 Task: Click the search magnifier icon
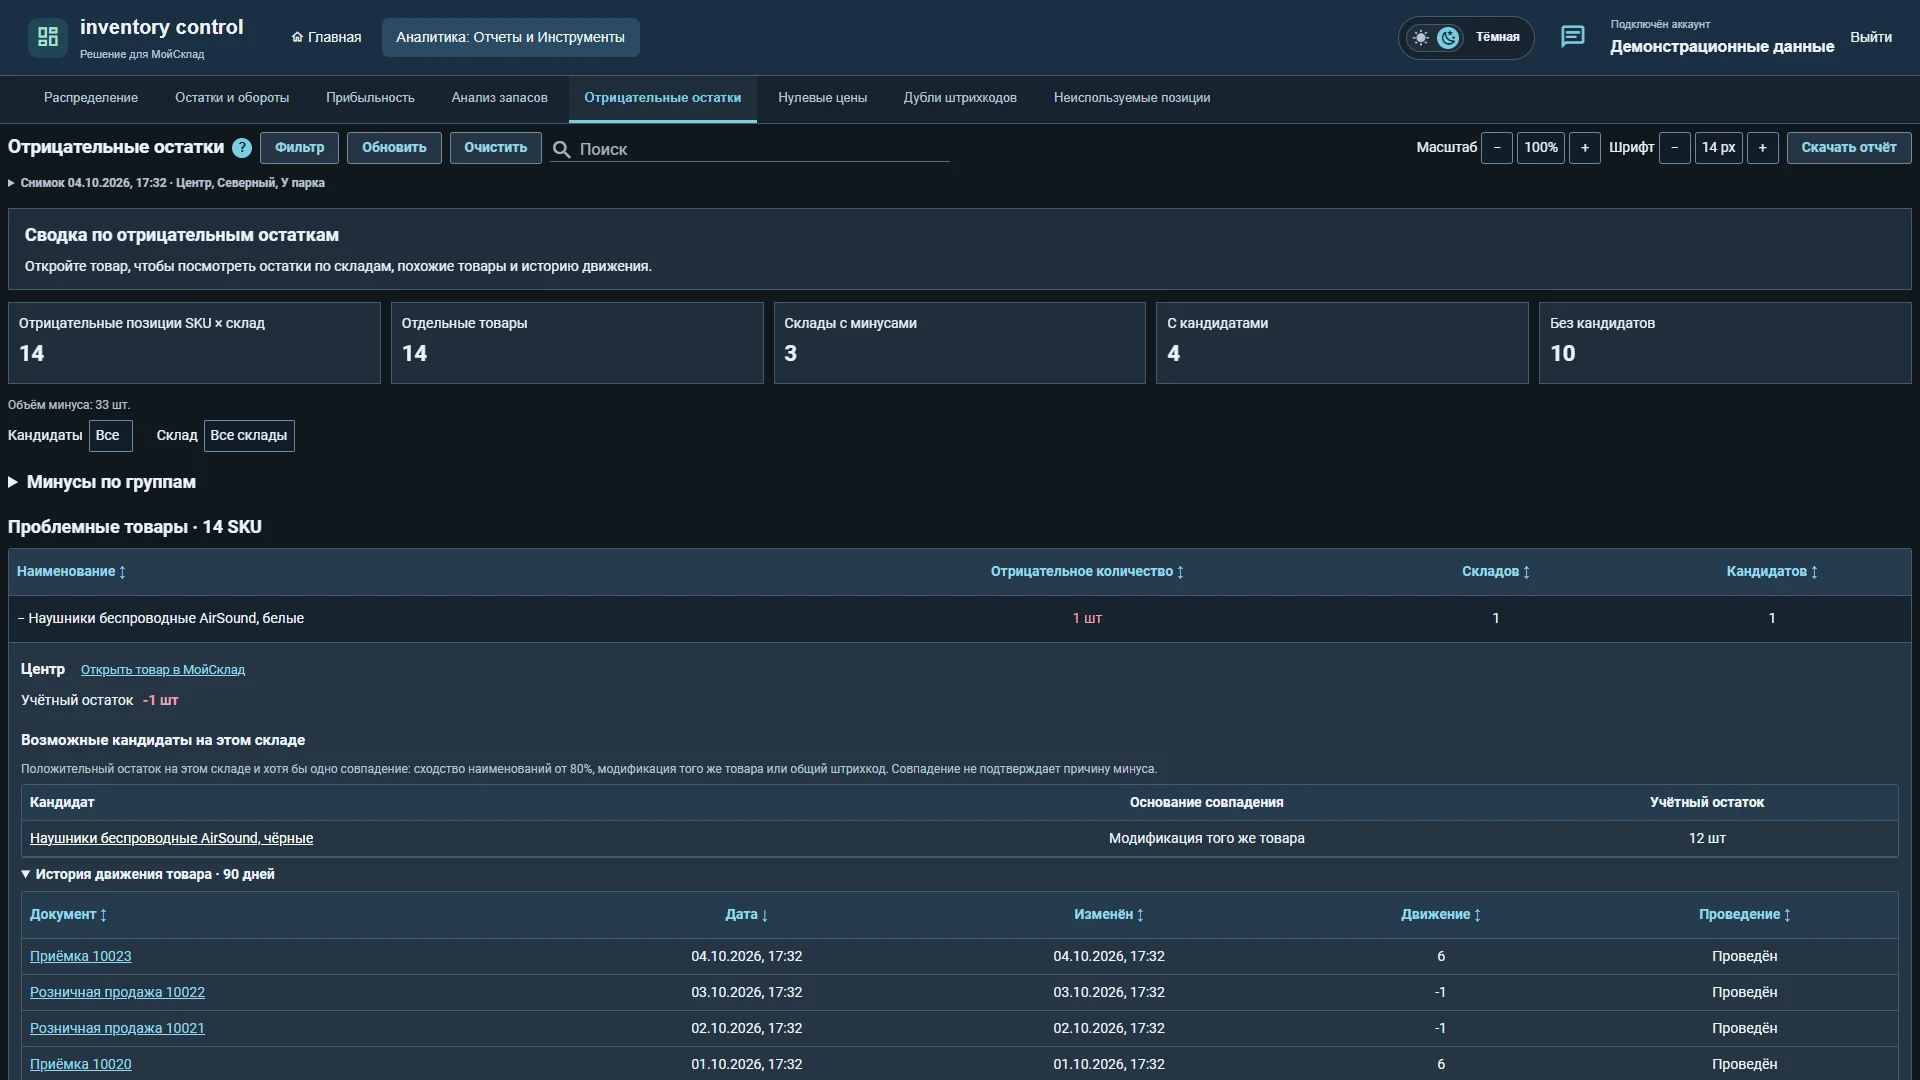(x=562, y=149)
